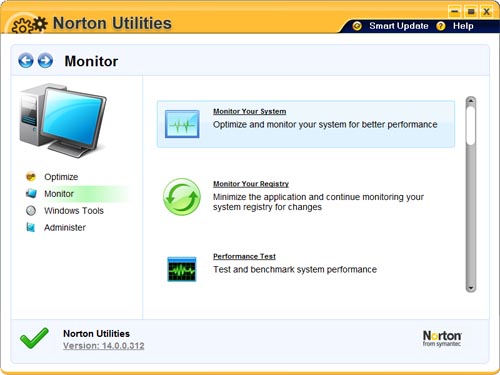Click the Windows Tools sidebar icon
The width and height of the screenshot is (500, 375).
click(x=31, y=211)
